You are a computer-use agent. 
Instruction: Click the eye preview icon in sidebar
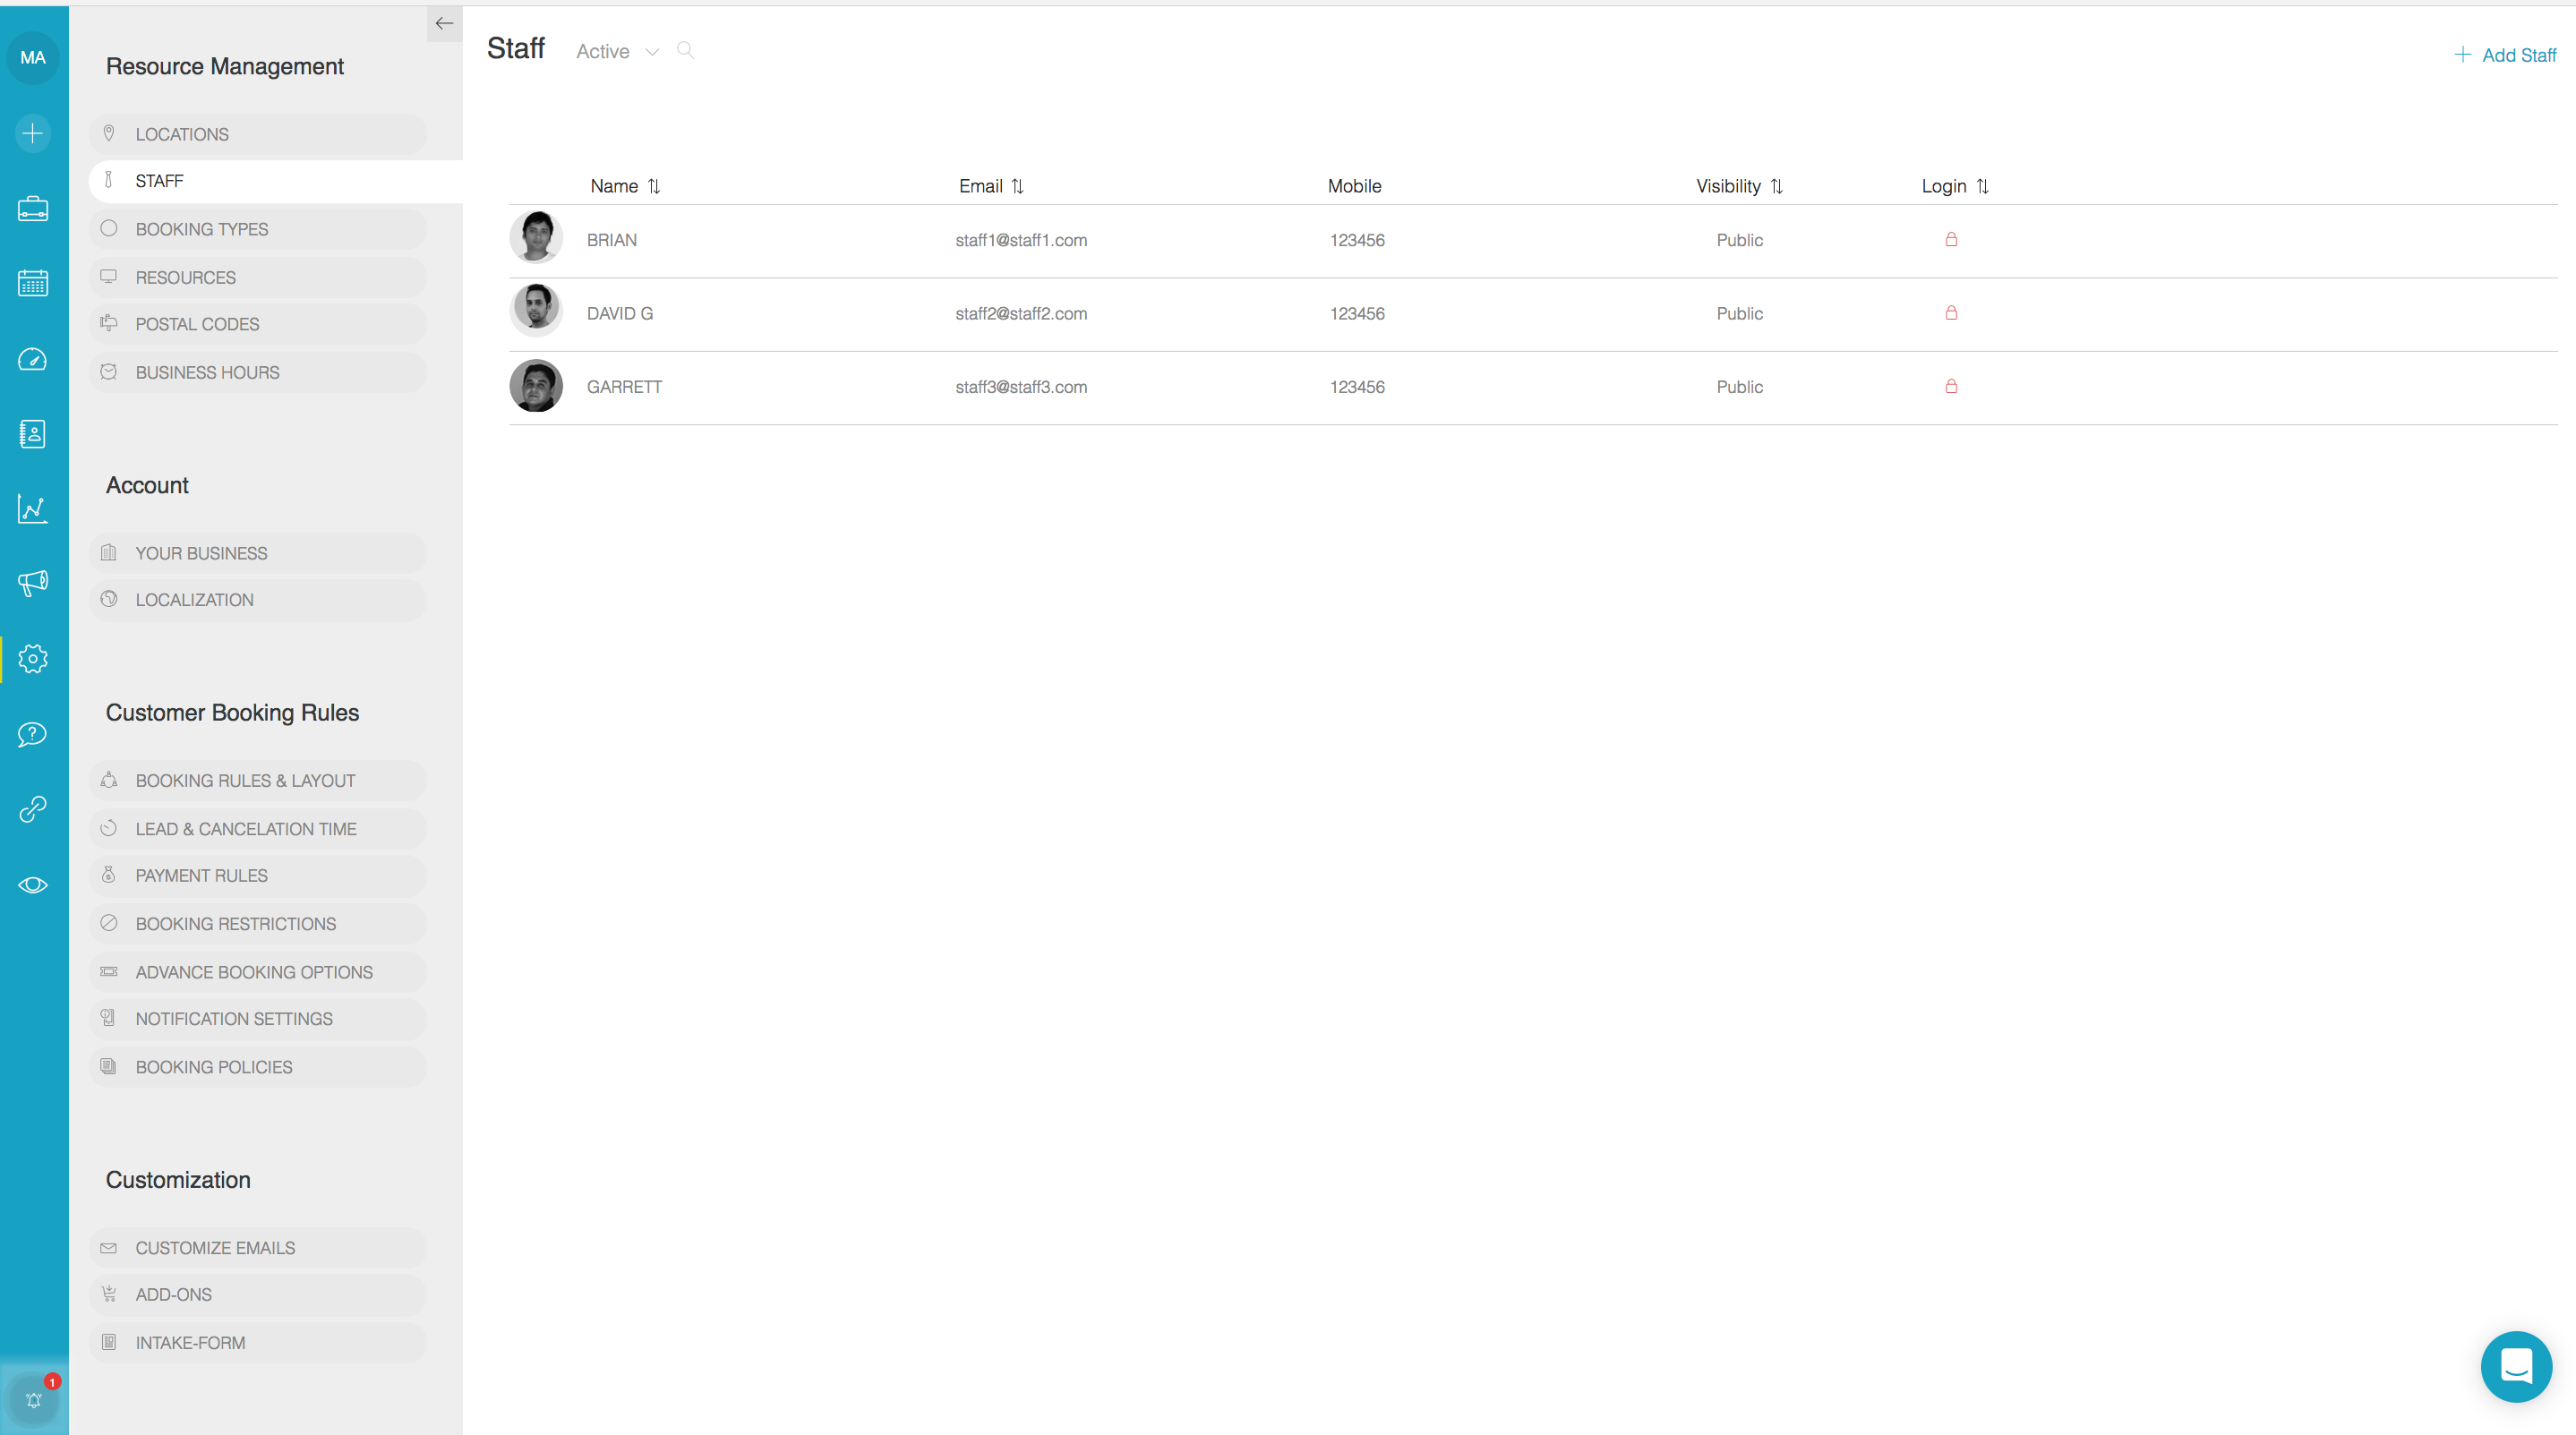coord(33,884)
